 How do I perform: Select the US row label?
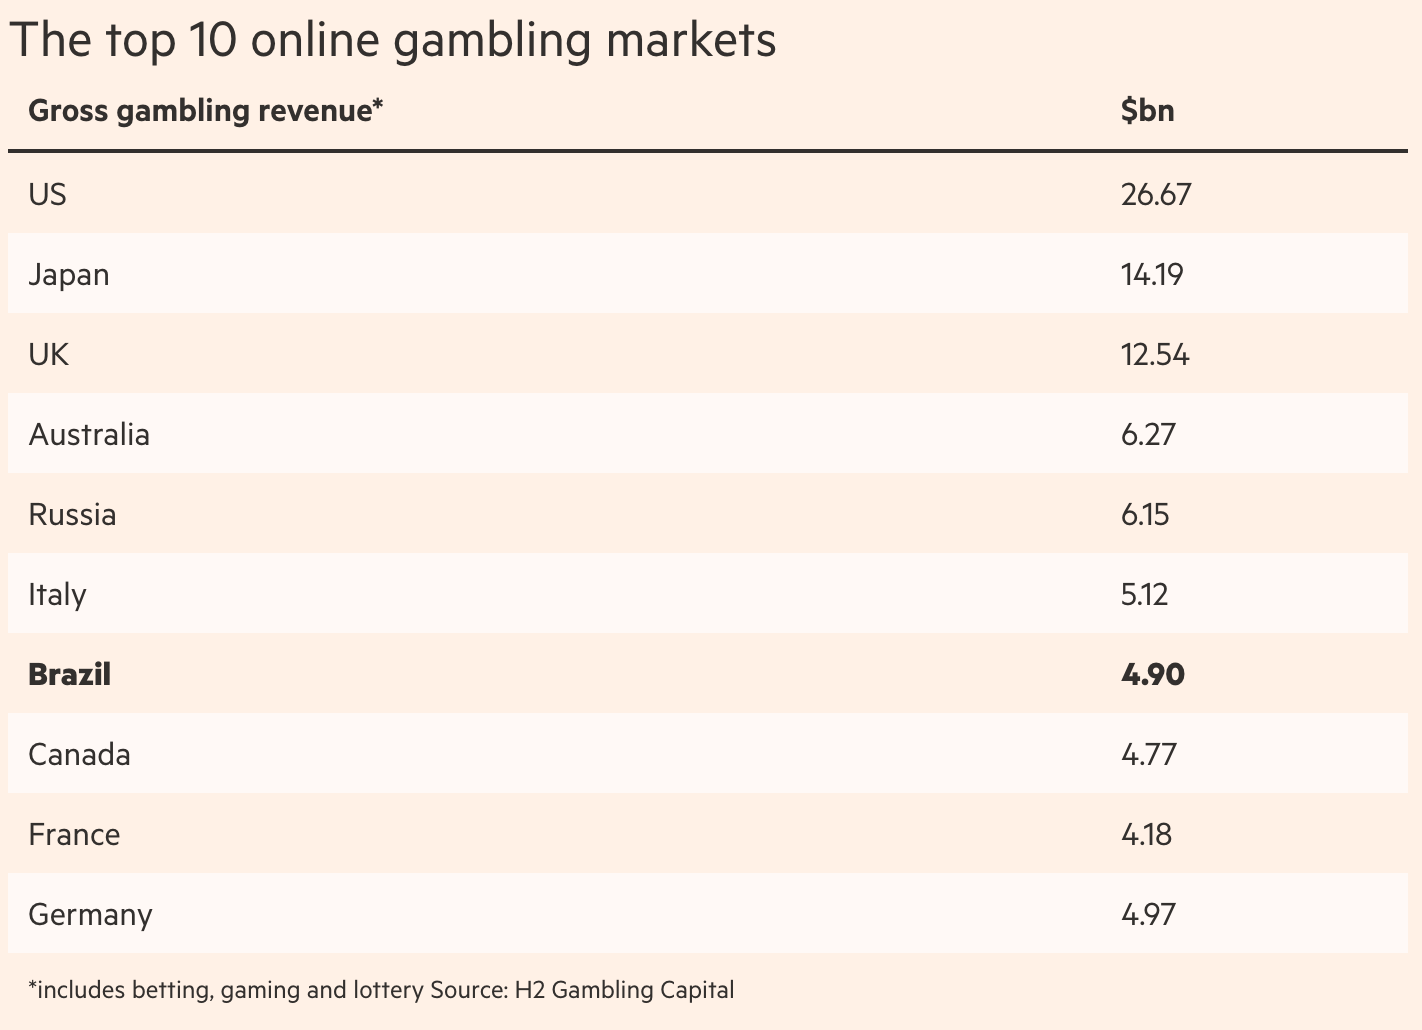(47, 194)
